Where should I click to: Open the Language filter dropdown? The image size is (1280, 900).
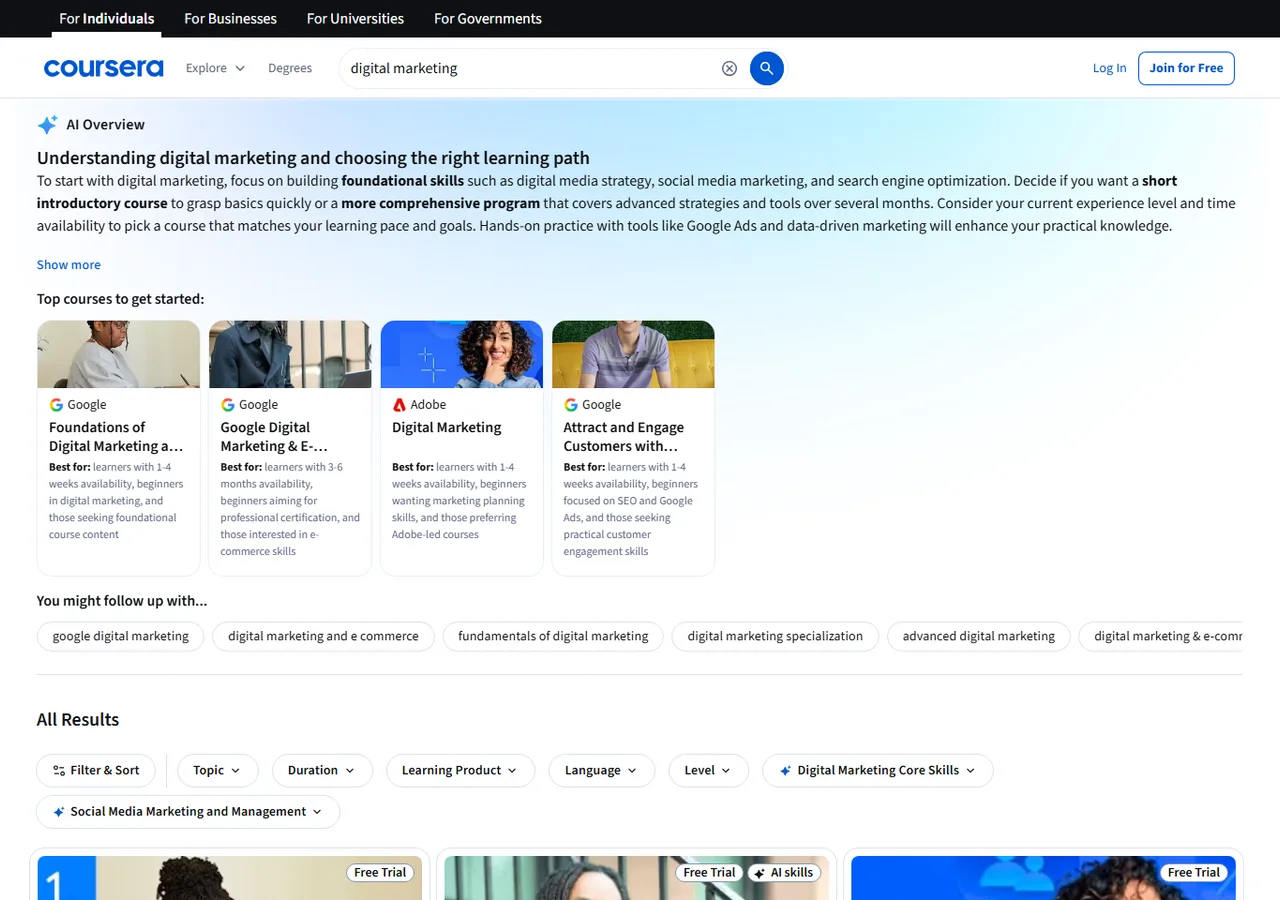pos(601,771)
